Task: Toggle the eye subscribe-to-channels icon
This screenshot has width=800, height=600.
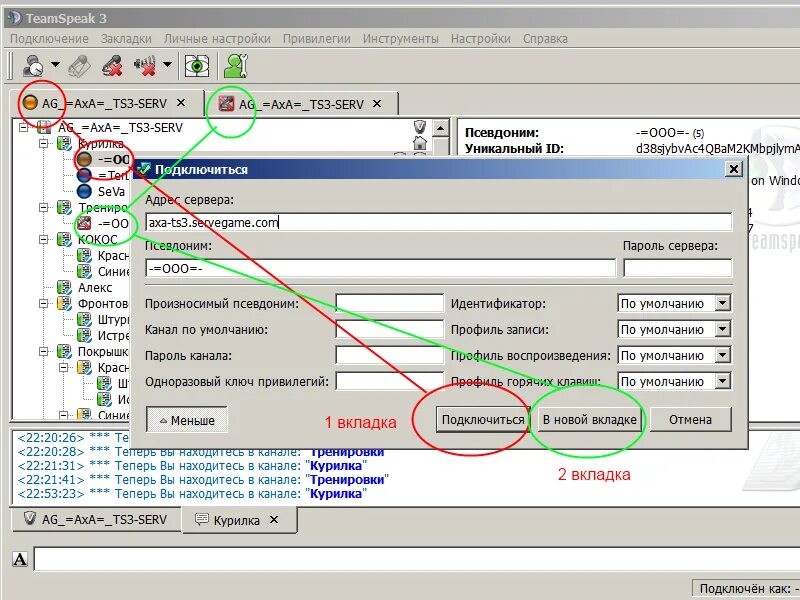Action: (197, 65)
